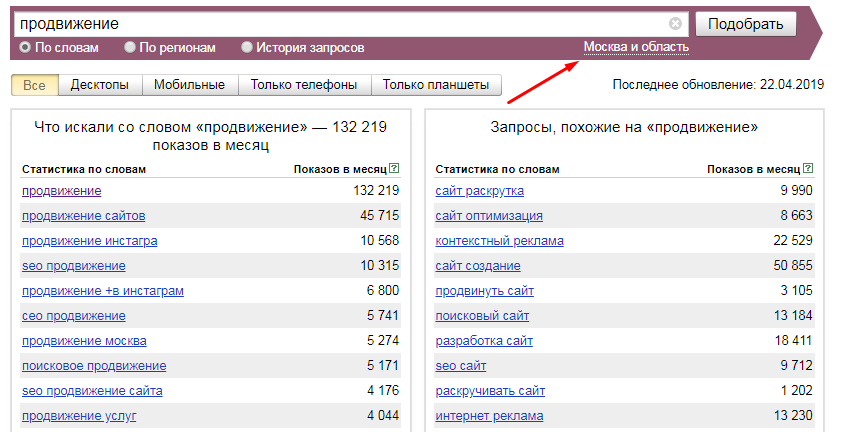Open the 'поисковый сайт' similar query
842x432 pixels.
[482, 316]
